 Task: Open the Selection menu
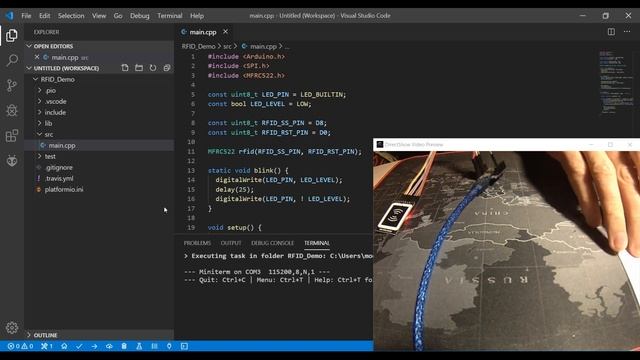tap(71, 16)
